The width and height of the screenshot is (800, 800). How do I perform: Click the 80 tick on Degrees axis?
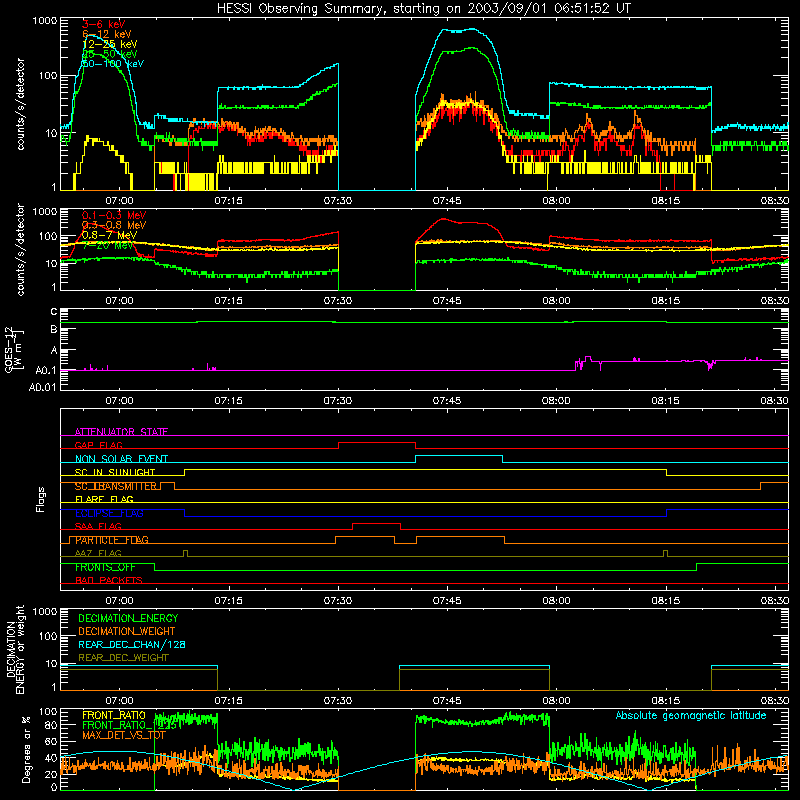point(51,725)
